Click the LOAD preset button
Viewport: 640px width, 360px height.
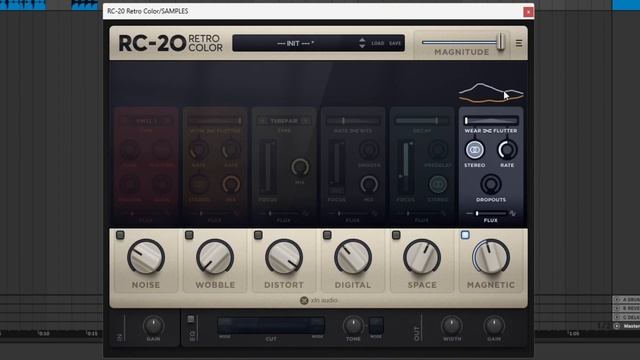[378, 43]
